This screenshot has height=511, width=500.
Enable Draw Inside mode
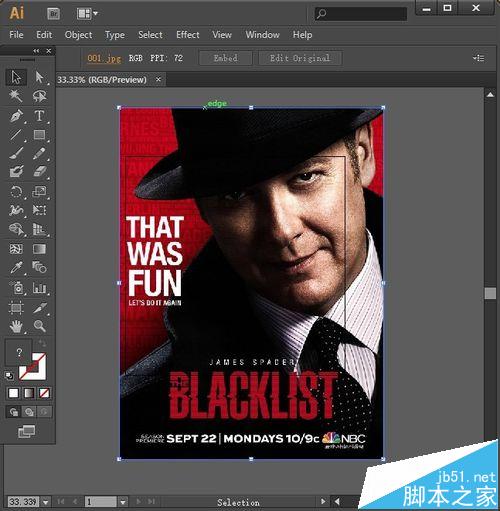click(44, 412)
